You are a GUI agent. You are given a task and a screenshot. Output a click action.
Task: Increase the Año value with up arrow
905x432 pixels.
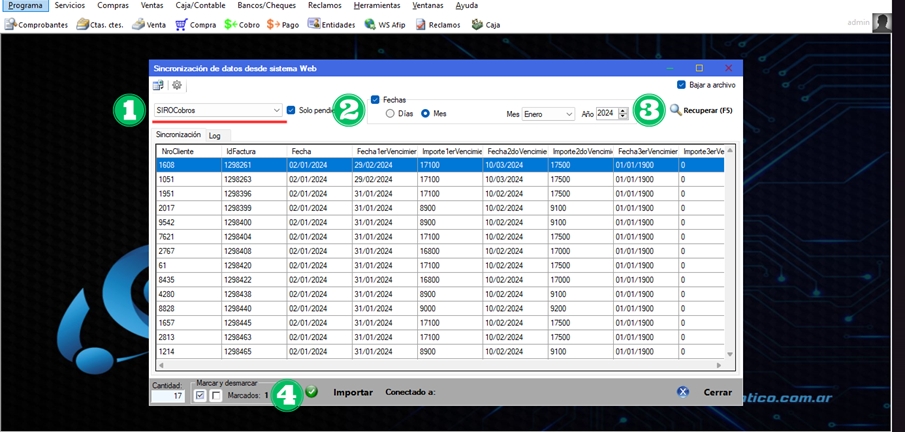click(x=622, y=111)
